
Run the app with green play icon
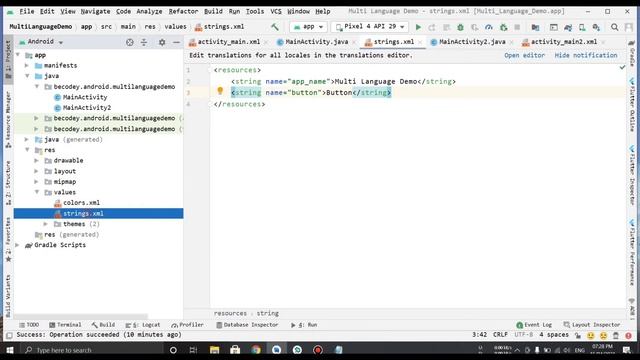(418, 27)
